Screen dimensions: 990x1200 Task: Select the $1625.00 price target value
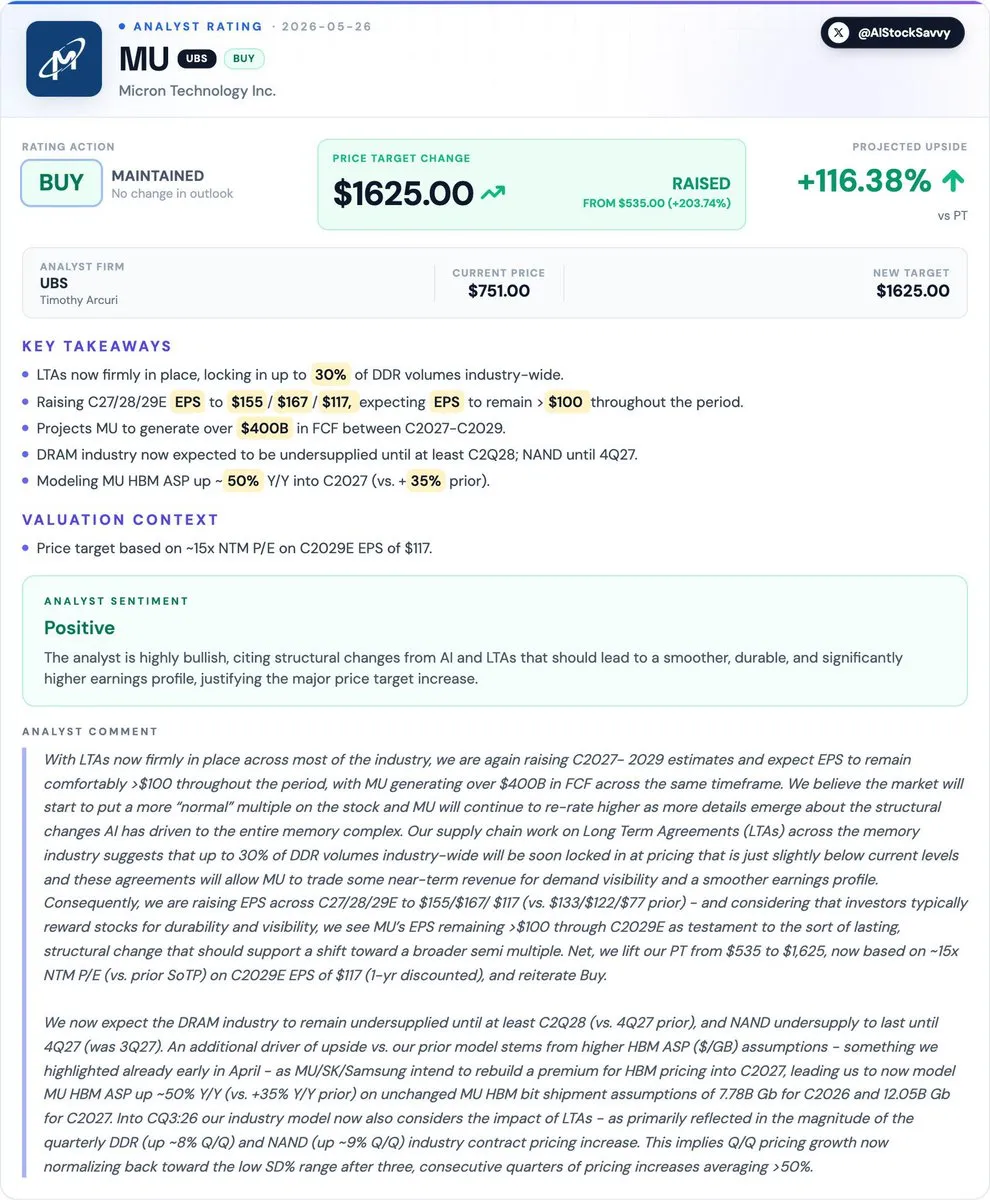click(x=403, y=193)
